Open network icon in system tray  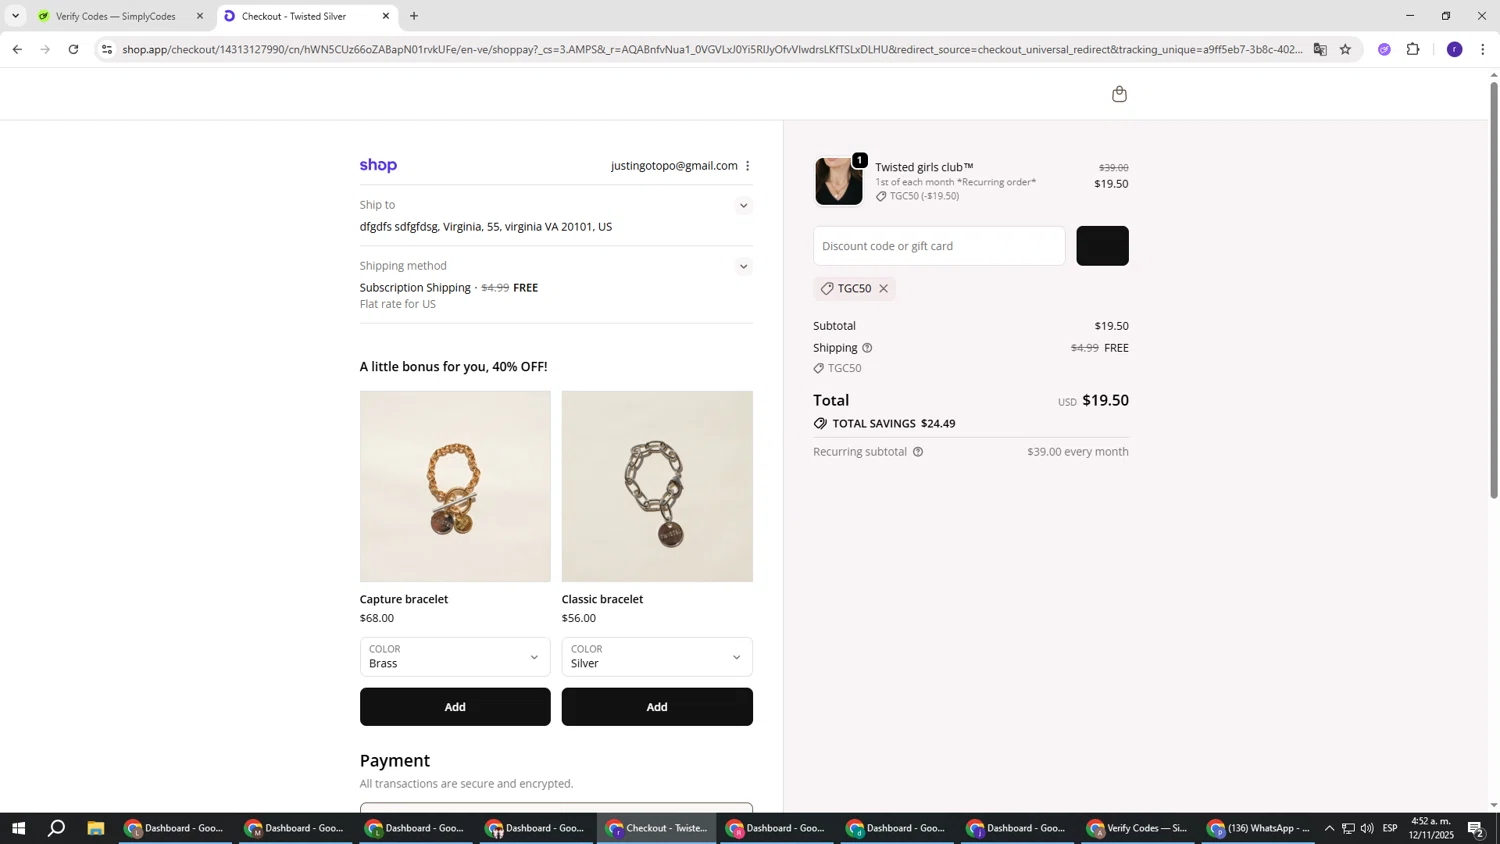[x=1348, y=828]
